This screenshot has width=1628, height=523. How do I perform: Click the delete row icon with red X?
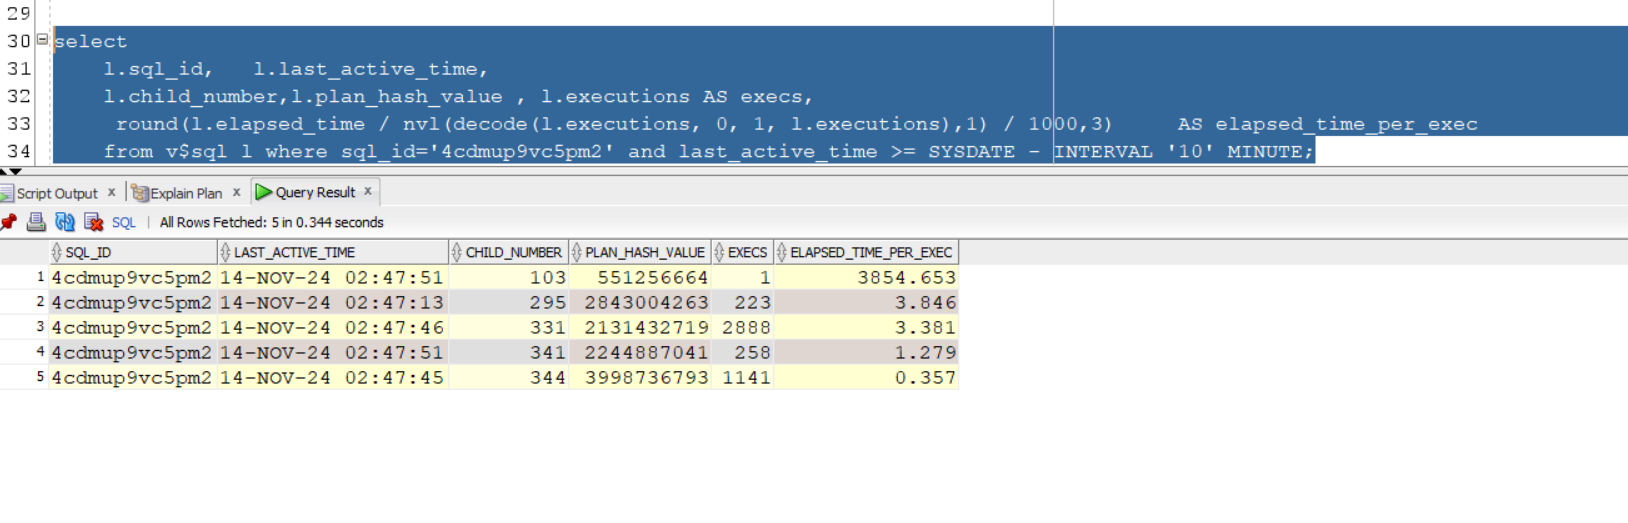[94, 222]
